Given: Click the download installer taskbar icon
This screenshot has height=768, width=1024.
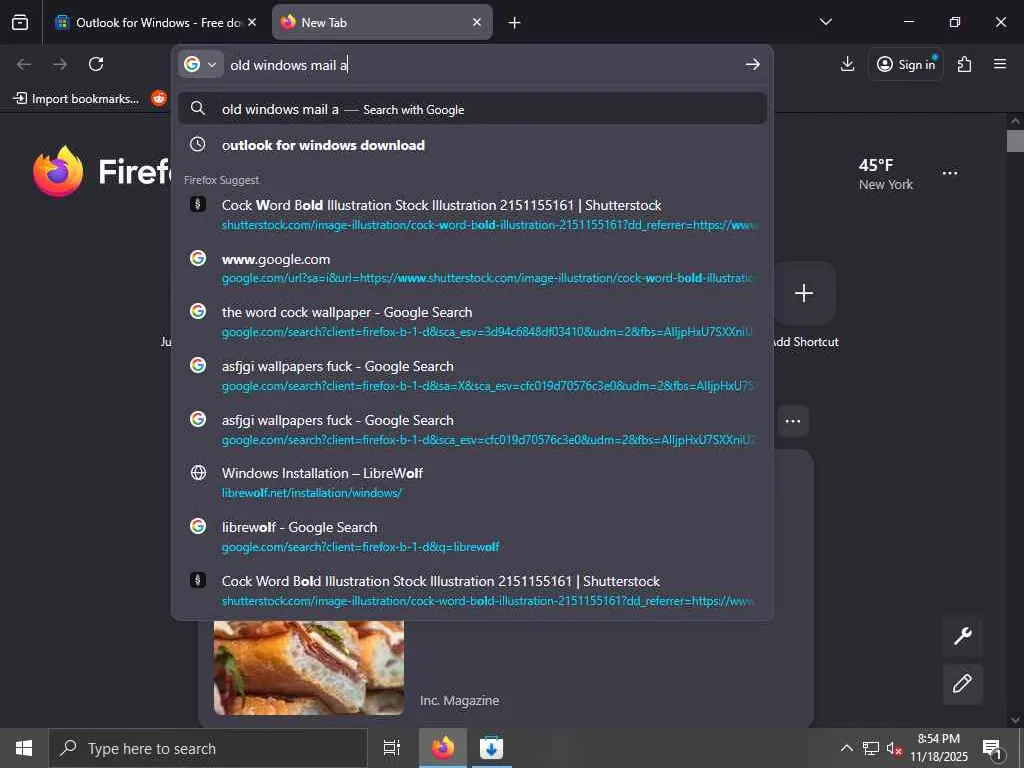Looking at the screenshot, I should [491, 748].
